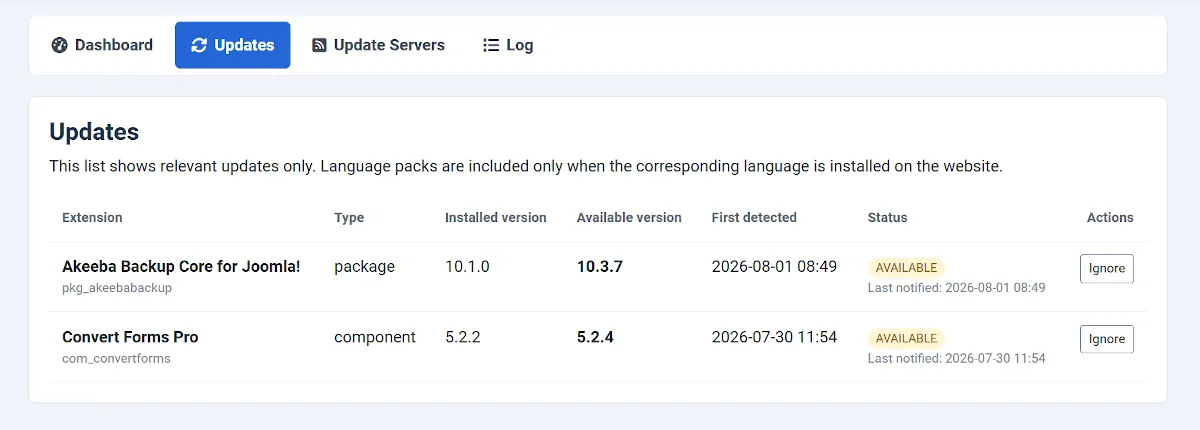Click first detected date 2026-08-01 08:49

tap(775, 267)
